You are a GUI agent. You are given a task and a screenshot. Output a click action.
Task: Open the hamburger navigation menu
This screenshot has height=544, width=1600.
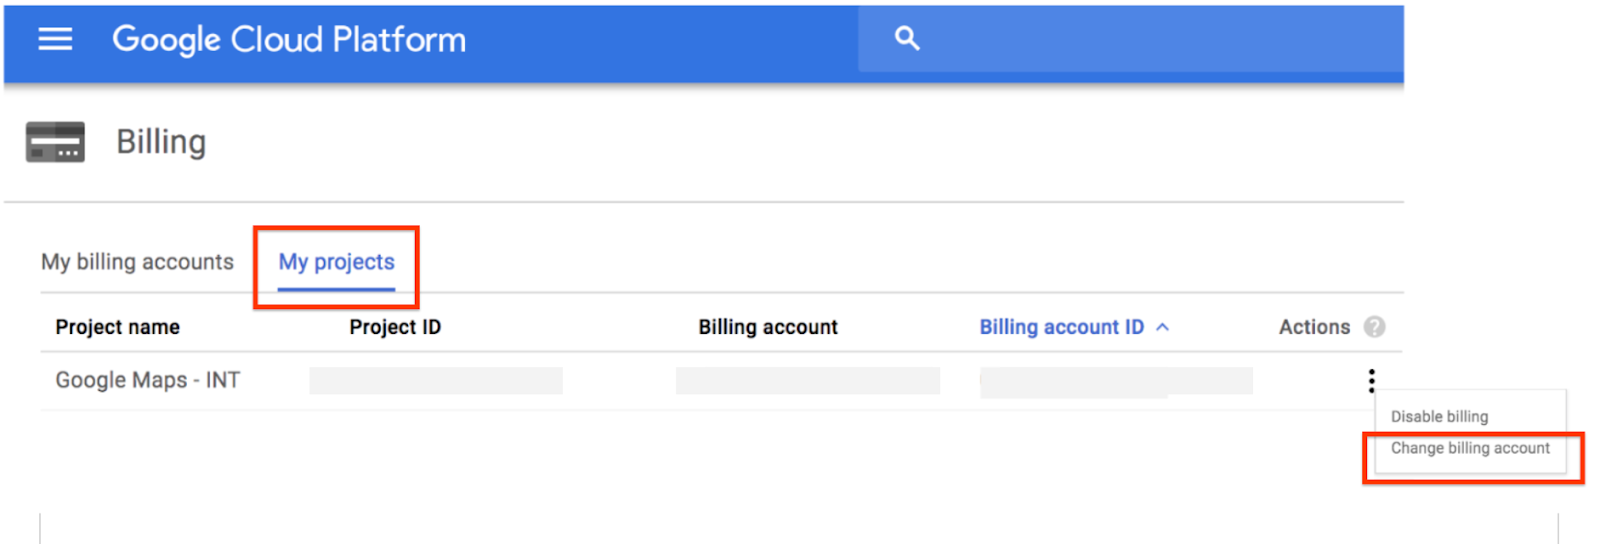pyautogui.click(x=55, y=39)
